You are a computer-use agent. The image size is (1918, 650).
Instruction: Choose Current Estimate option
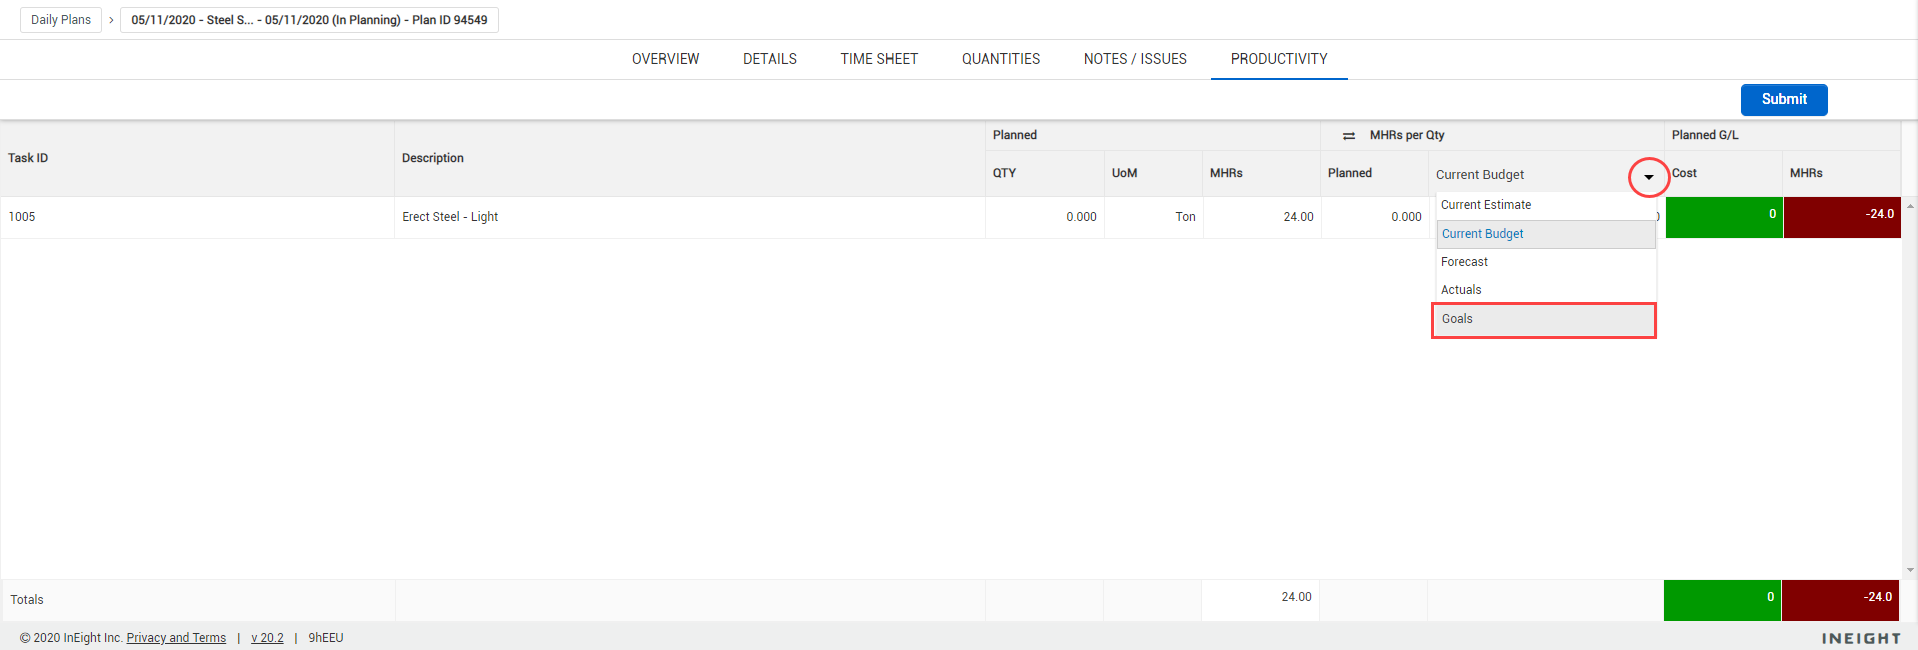(1546, 205)
